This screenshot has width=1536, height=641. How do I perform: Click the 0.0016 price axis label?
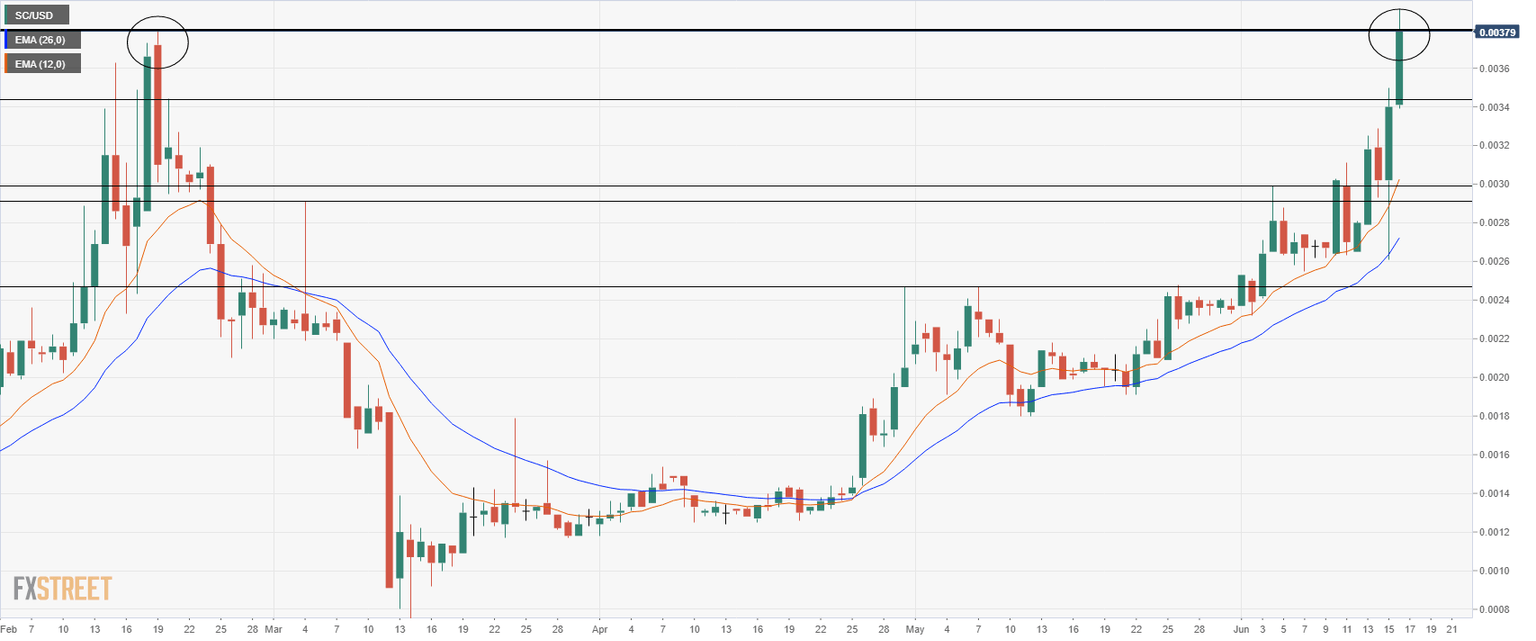[1495, 455]
